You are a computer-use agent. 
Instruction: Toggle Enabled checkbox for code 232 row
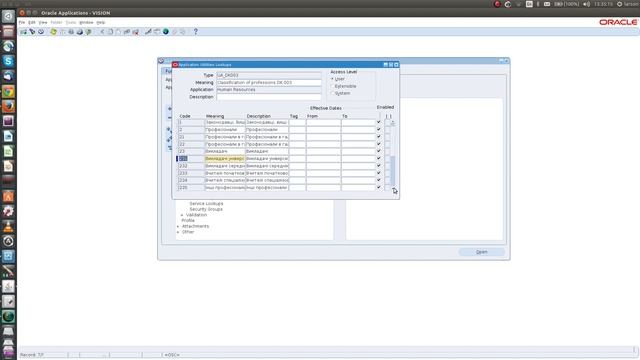[378, 166]
